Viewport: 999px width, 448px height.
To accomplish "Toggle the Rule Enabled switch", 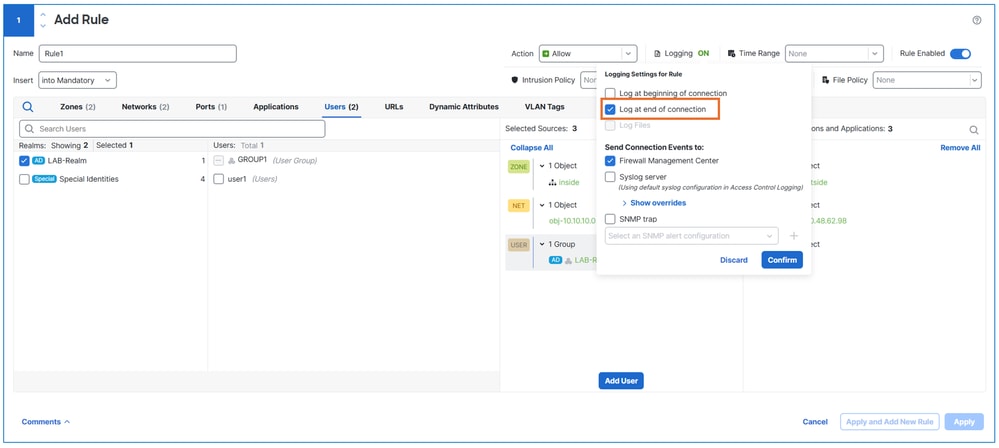I will [960, 54].
